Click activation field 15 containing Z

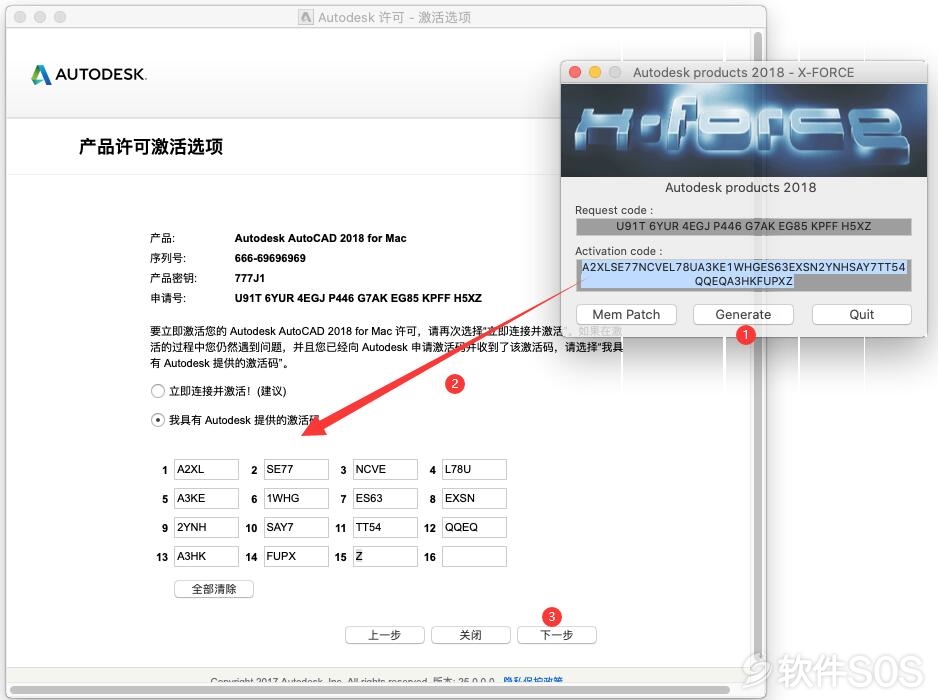(385, 556)
